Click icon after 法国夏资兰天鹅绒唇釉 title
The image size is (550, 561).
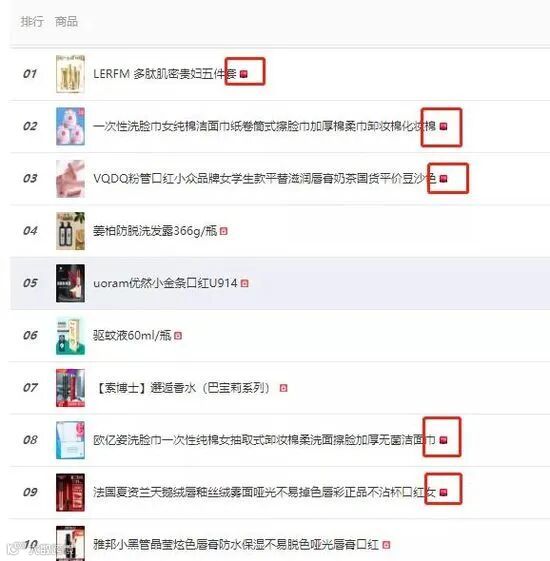(443, 493)
